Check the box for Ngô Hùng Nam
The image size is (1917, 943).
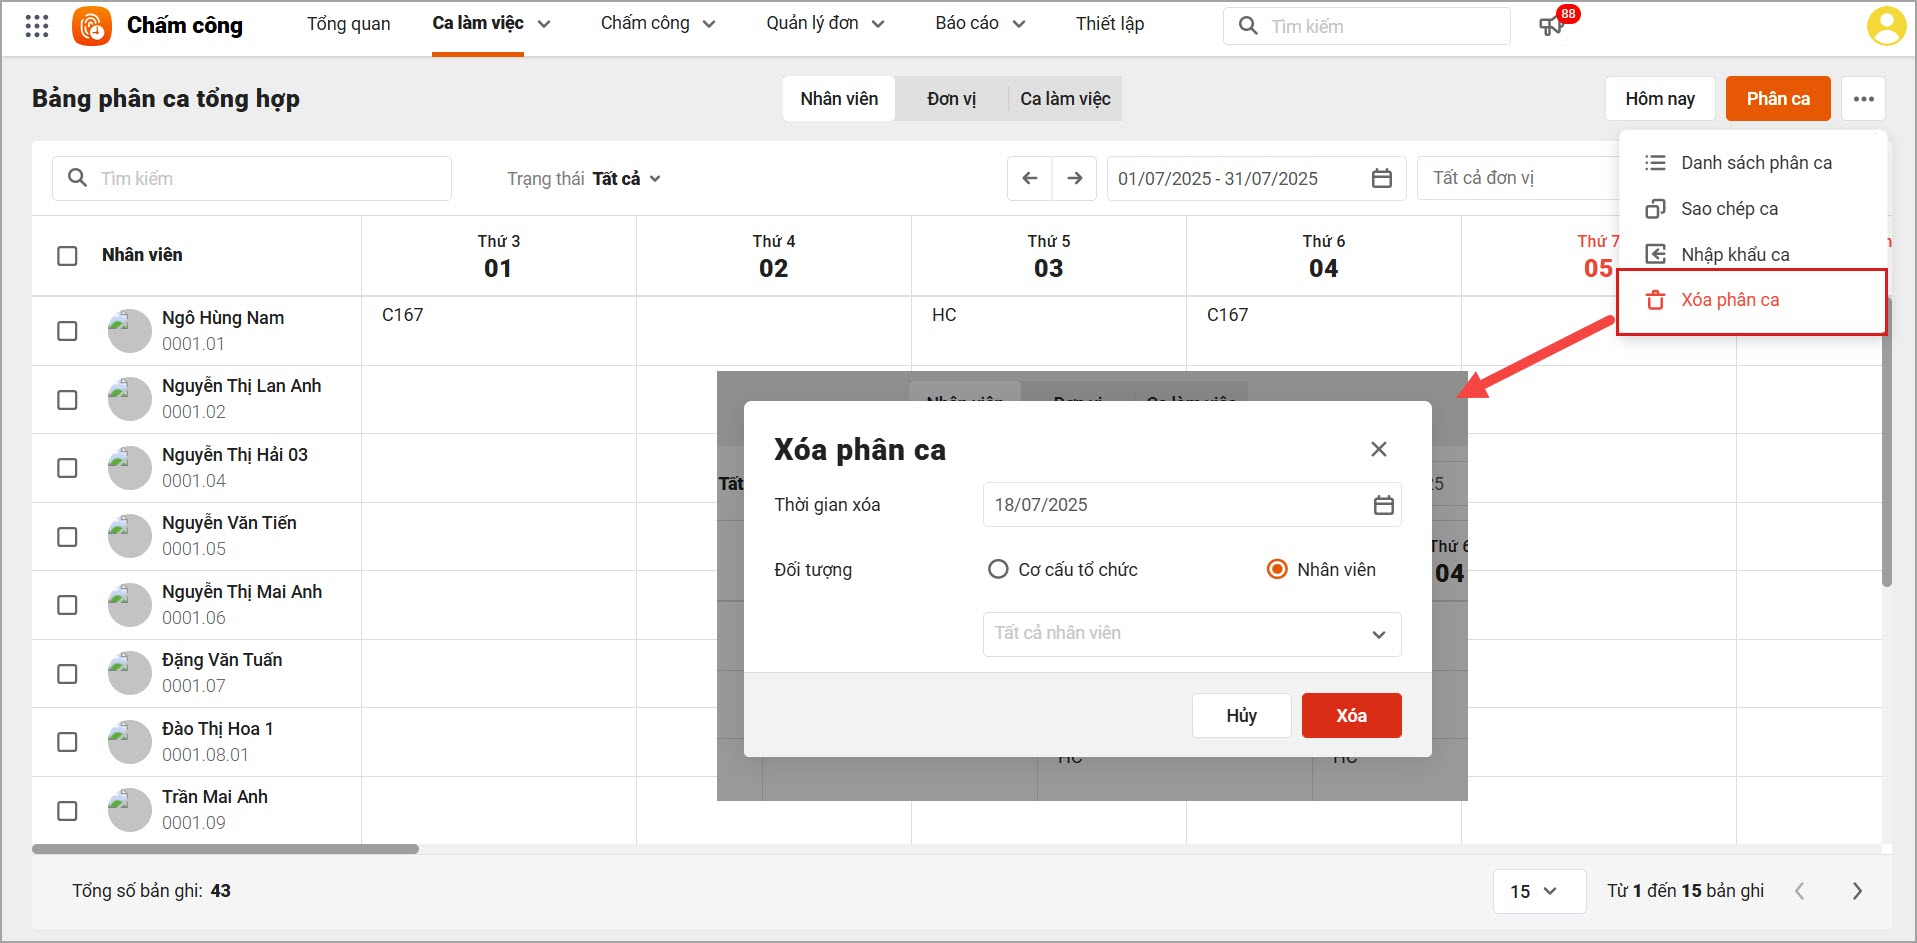tap(67, 331)
